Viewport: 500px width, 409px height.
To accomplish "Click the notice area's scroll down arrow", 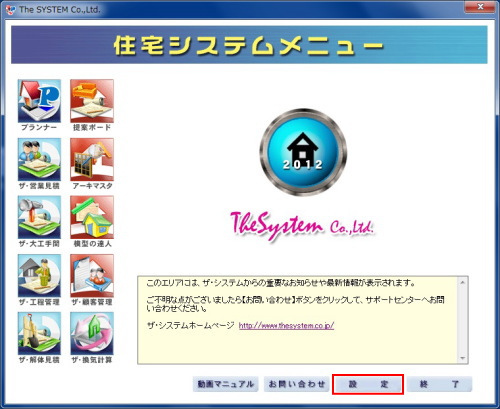I will (x=463, y=358).
